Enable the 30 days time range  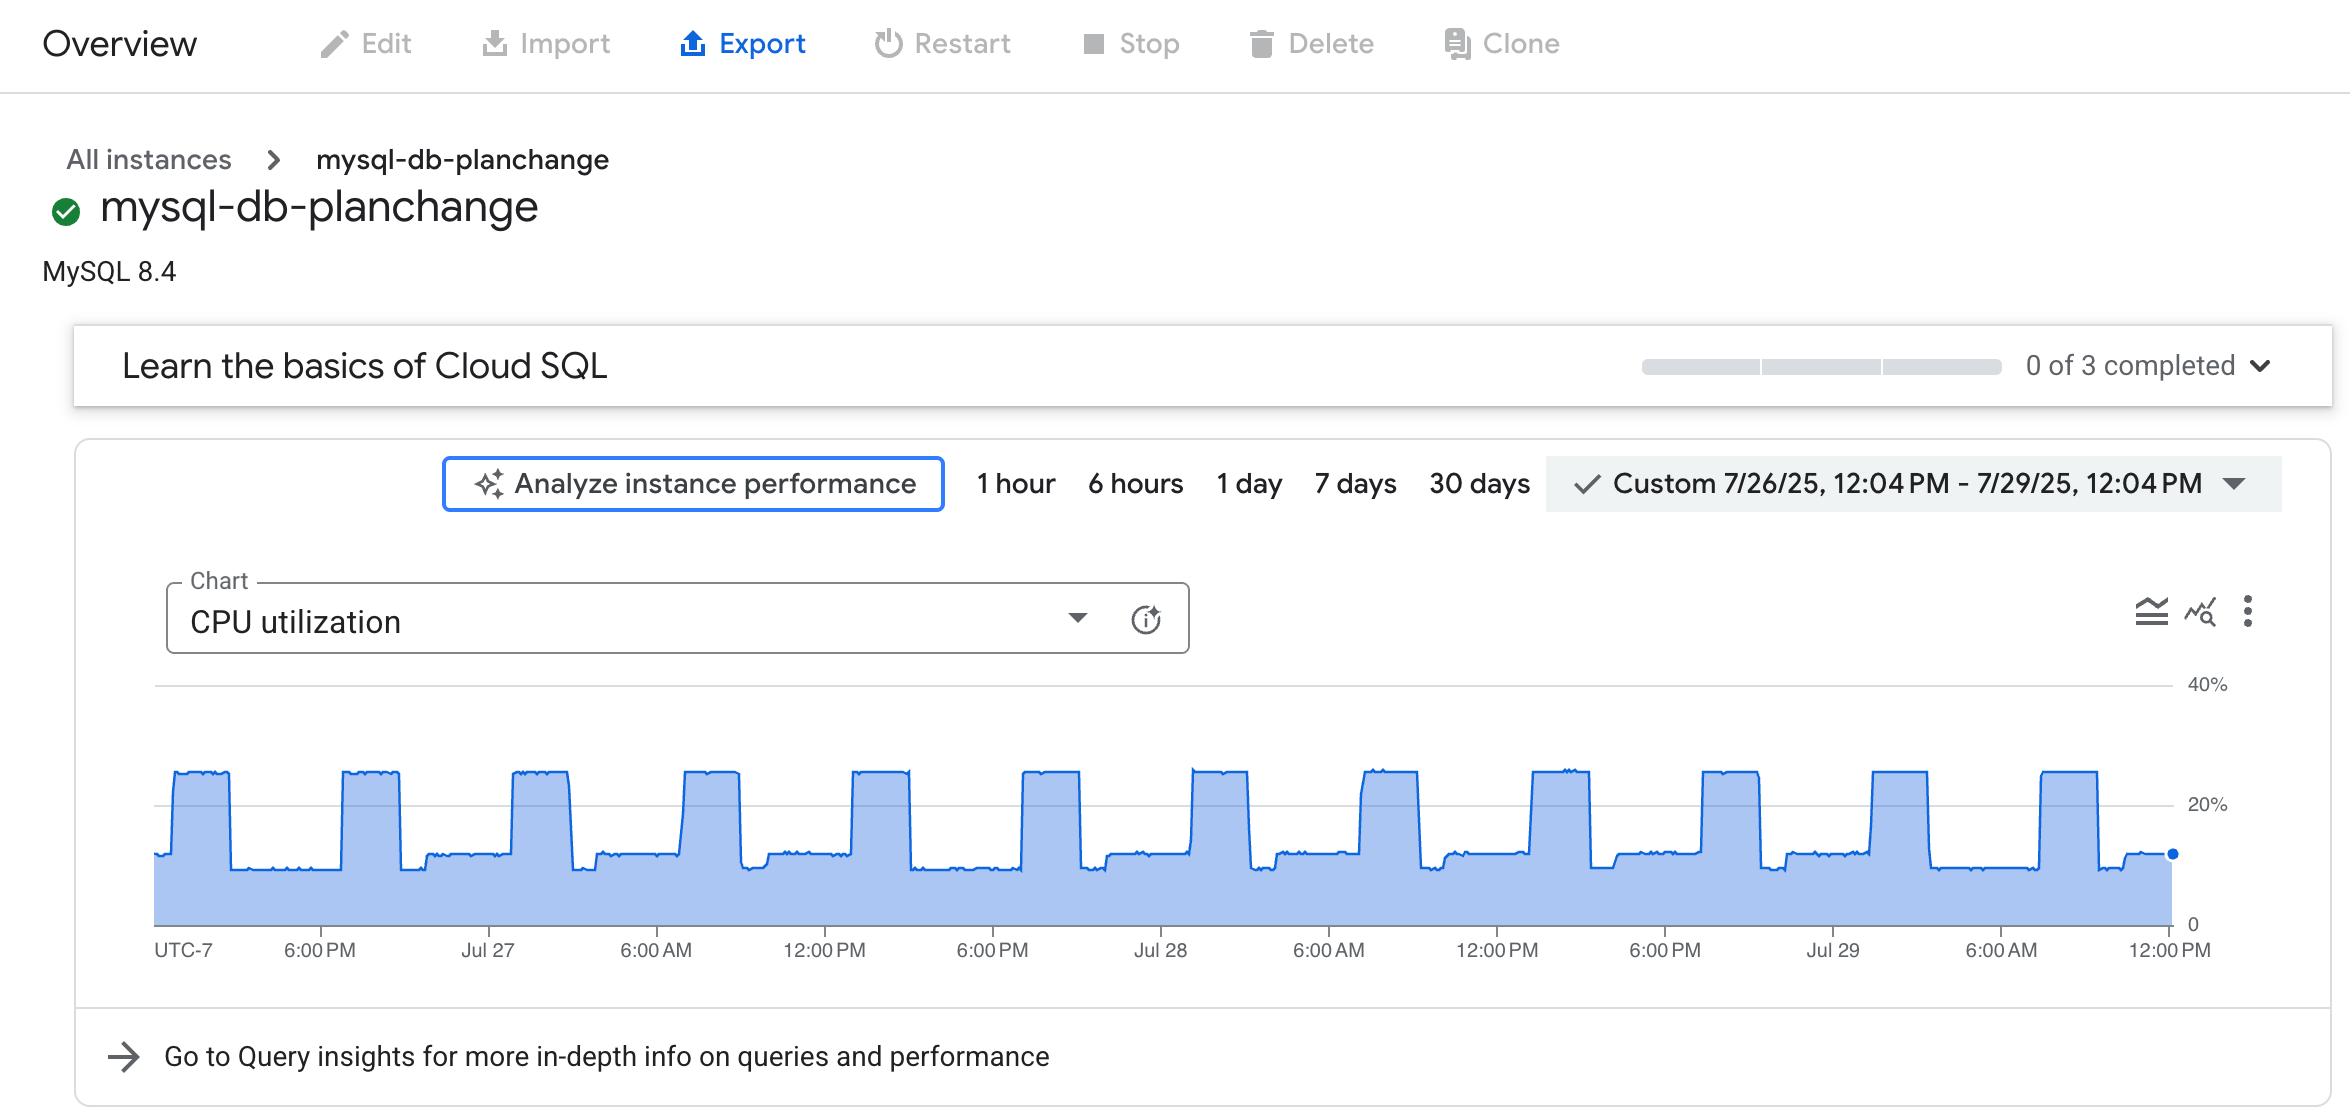(x=1479, y=484)
